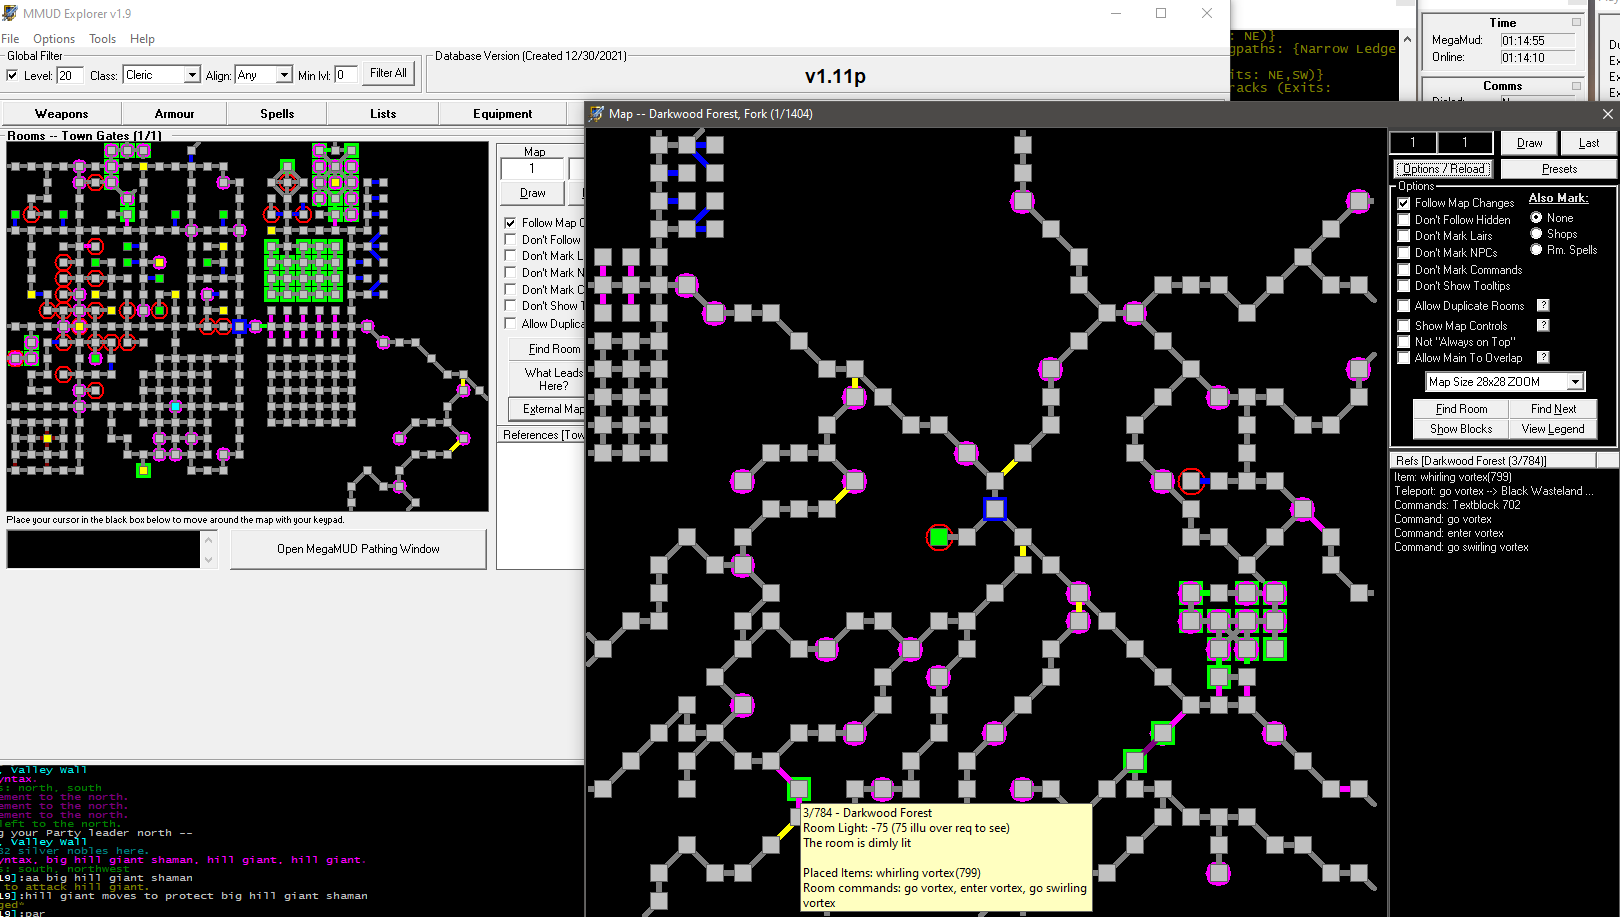Click the Map window title bar icon

pos(597,114)
